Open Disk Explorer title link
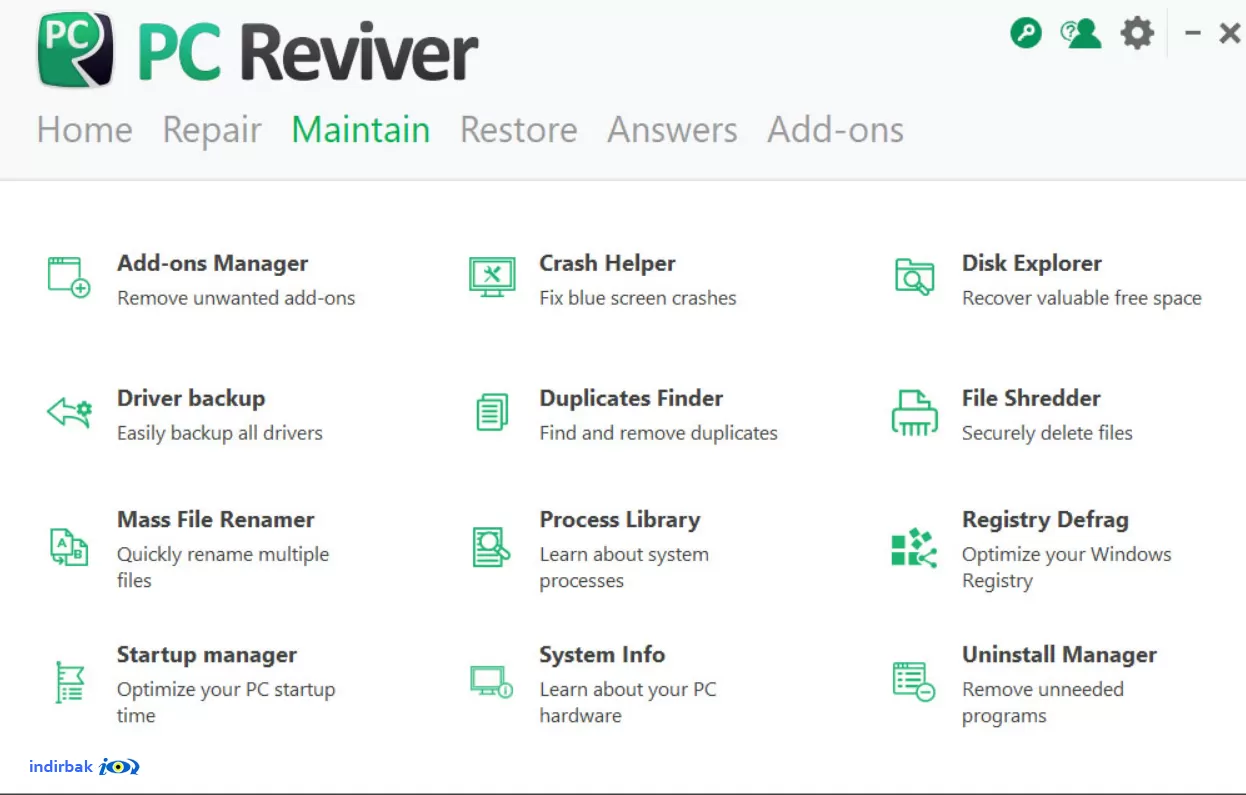Viewport: 1246px width, 795px height. tap(1032, 264)
